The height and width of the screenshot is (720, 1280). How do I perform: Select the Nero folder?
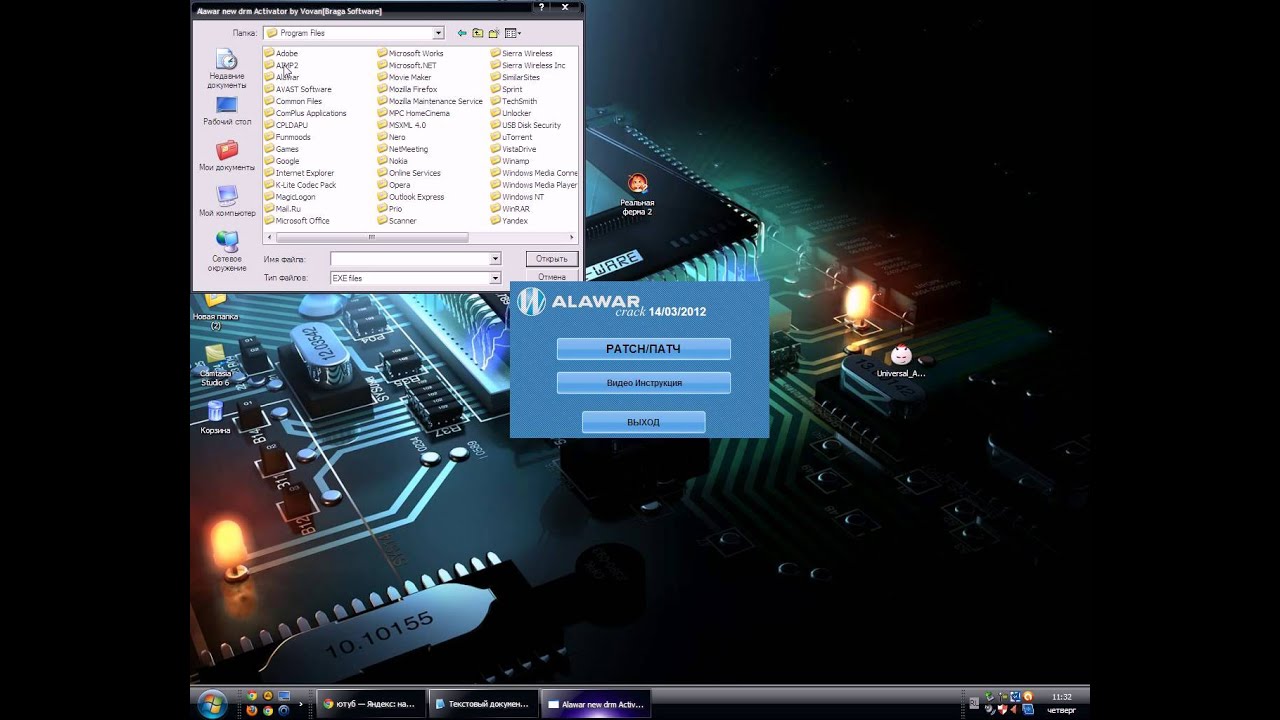coord(392,137)
